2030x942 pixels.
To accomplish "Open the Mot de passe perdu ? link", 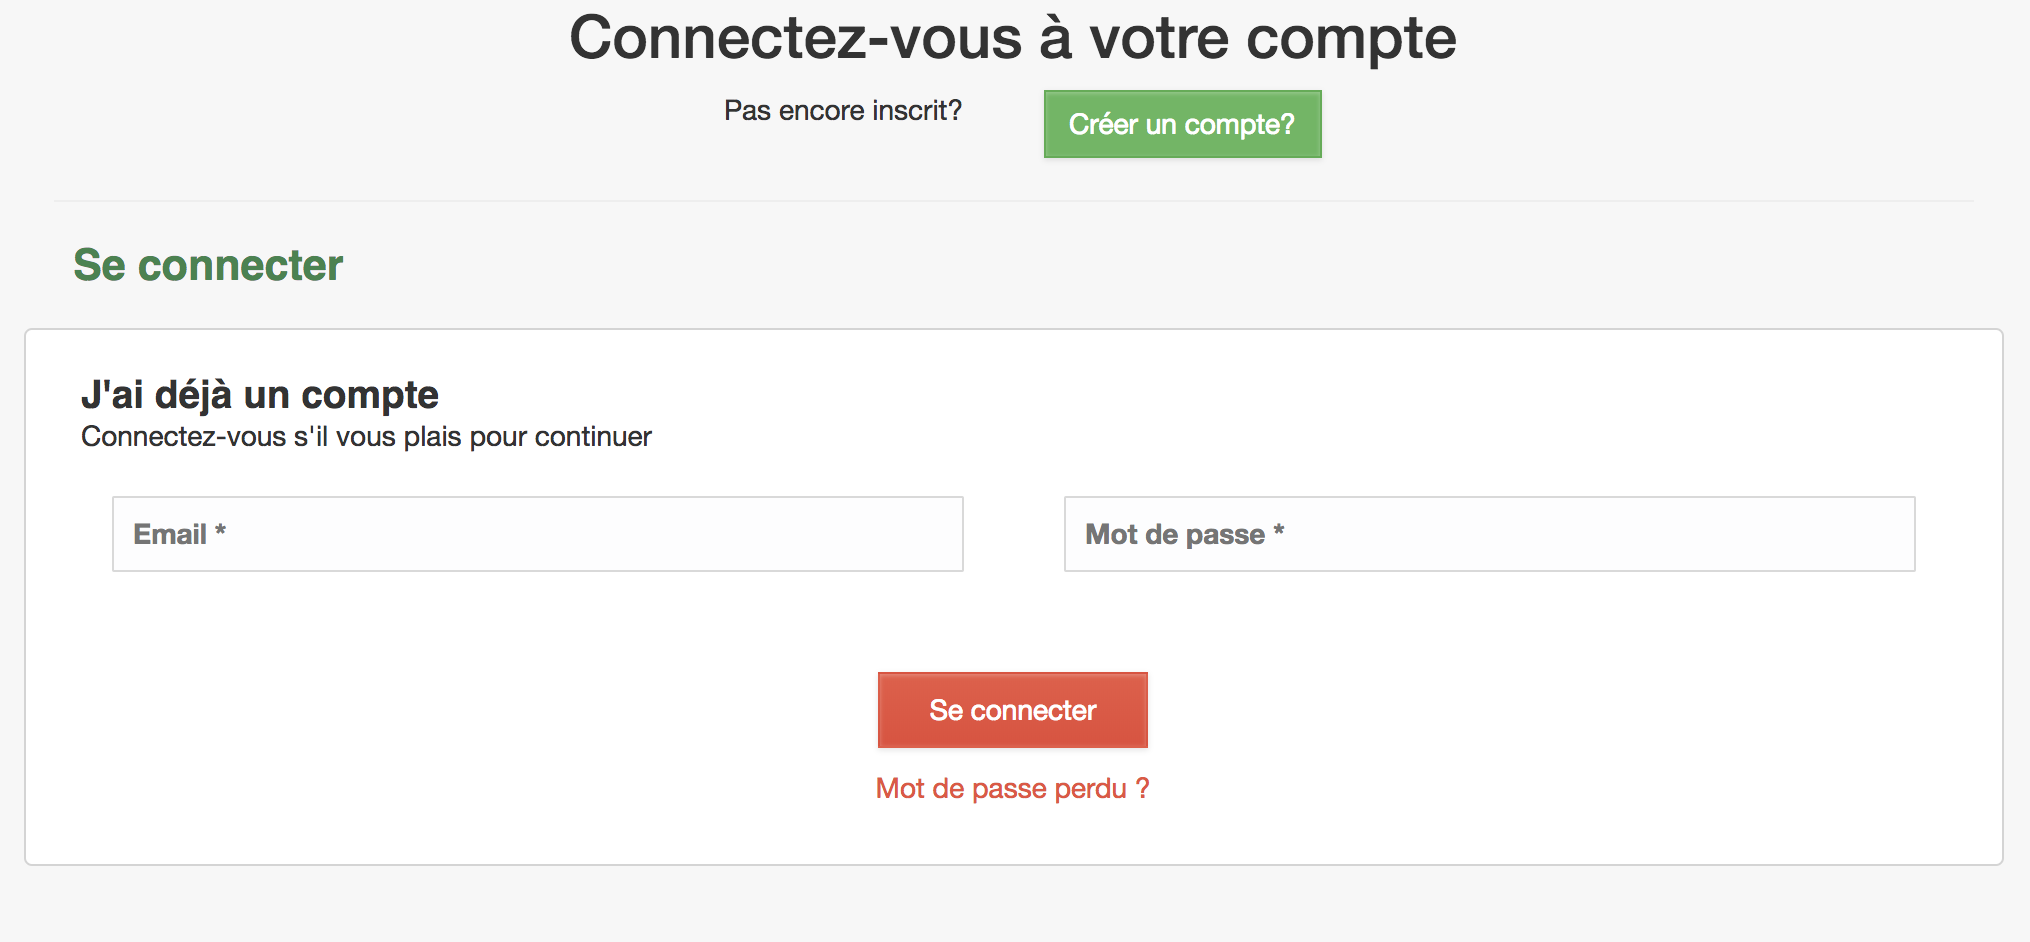I will (x=1012, y=789).
